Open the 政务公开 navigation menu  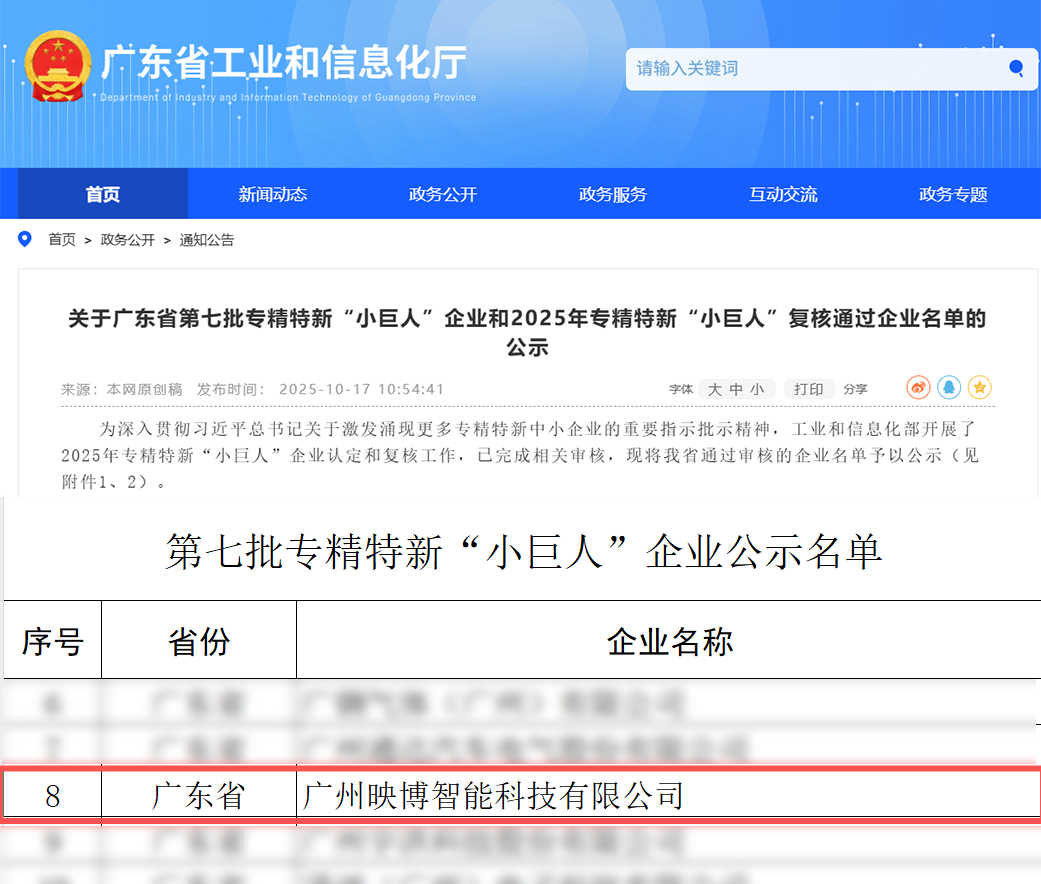tap(441, 194)
